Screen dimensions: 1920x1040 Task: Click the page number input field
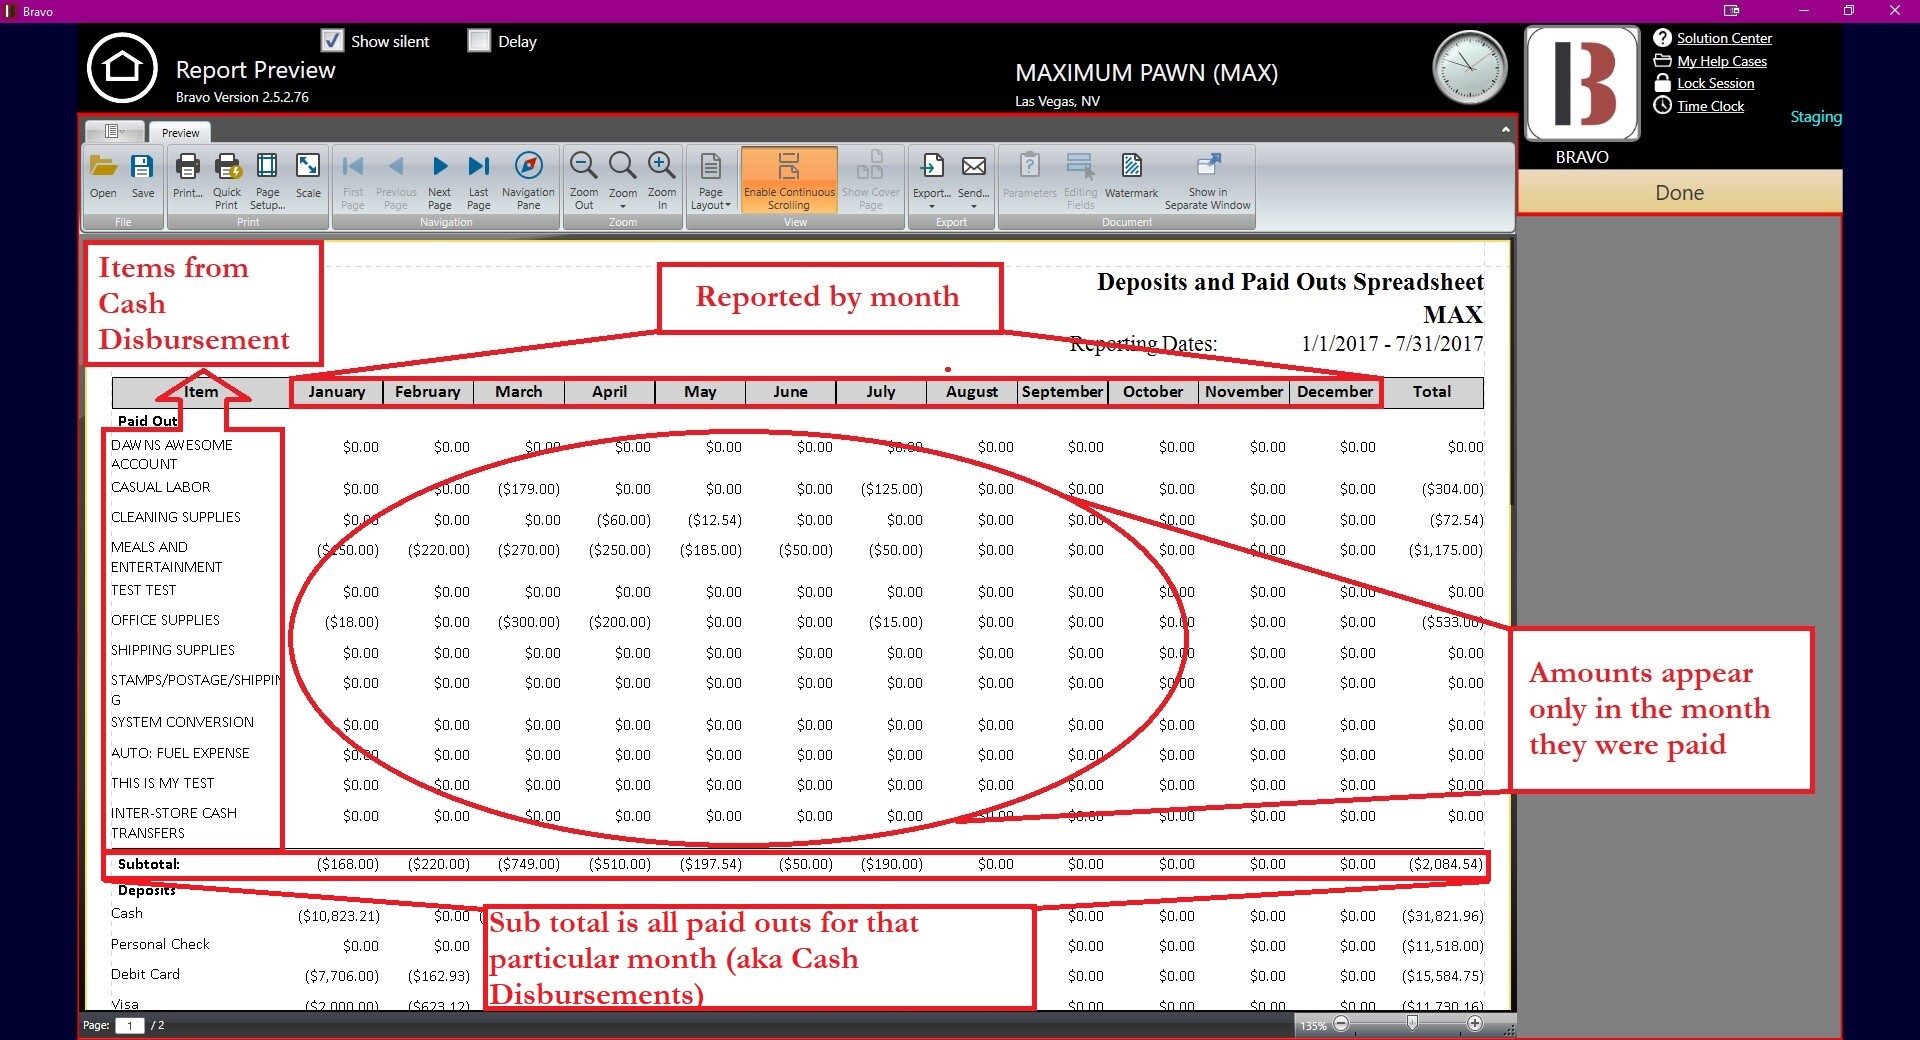(130, 1025)
